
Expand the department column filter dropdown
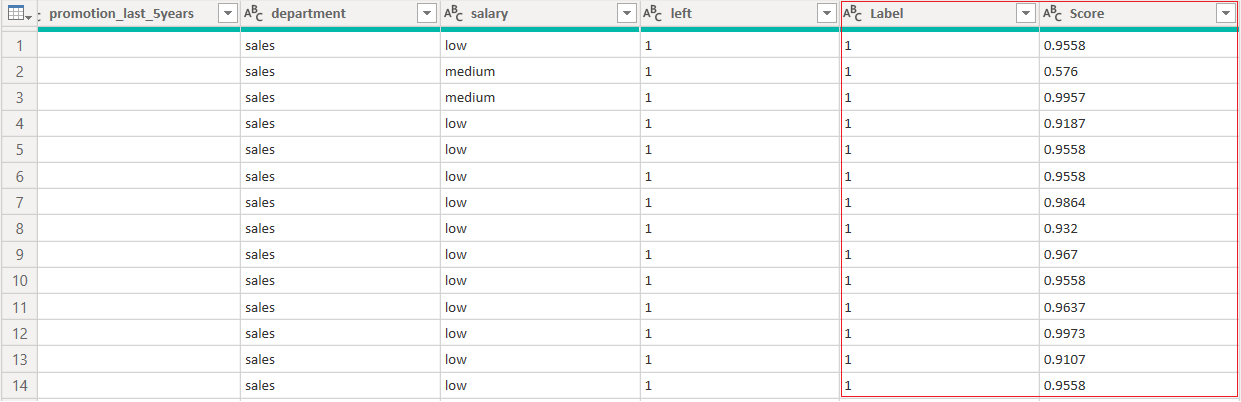click(x=427, y=14)
